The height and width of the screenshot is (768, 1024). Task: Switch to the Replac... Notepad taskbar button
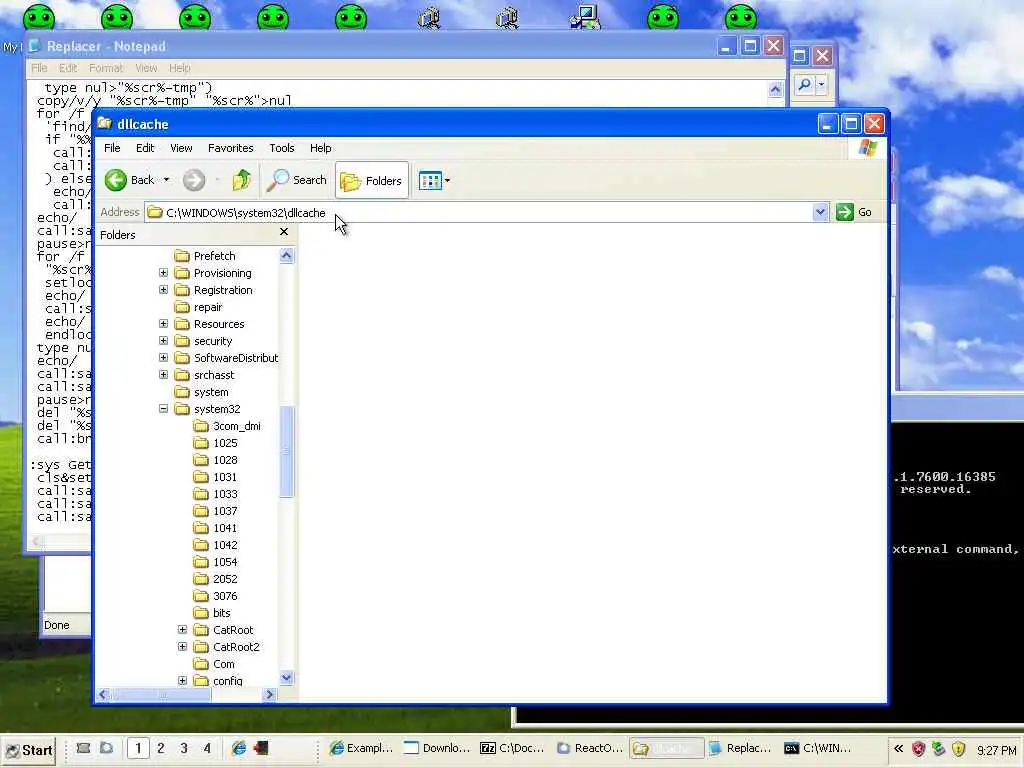[x=741, y=748]
